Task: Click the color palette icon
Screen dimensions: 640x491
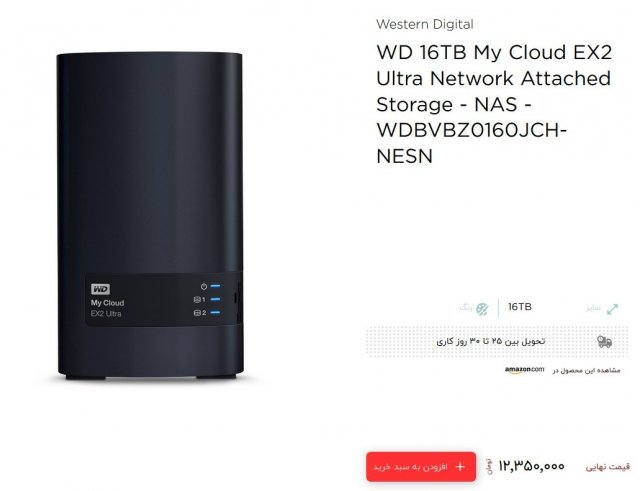Action: (482, 309)
